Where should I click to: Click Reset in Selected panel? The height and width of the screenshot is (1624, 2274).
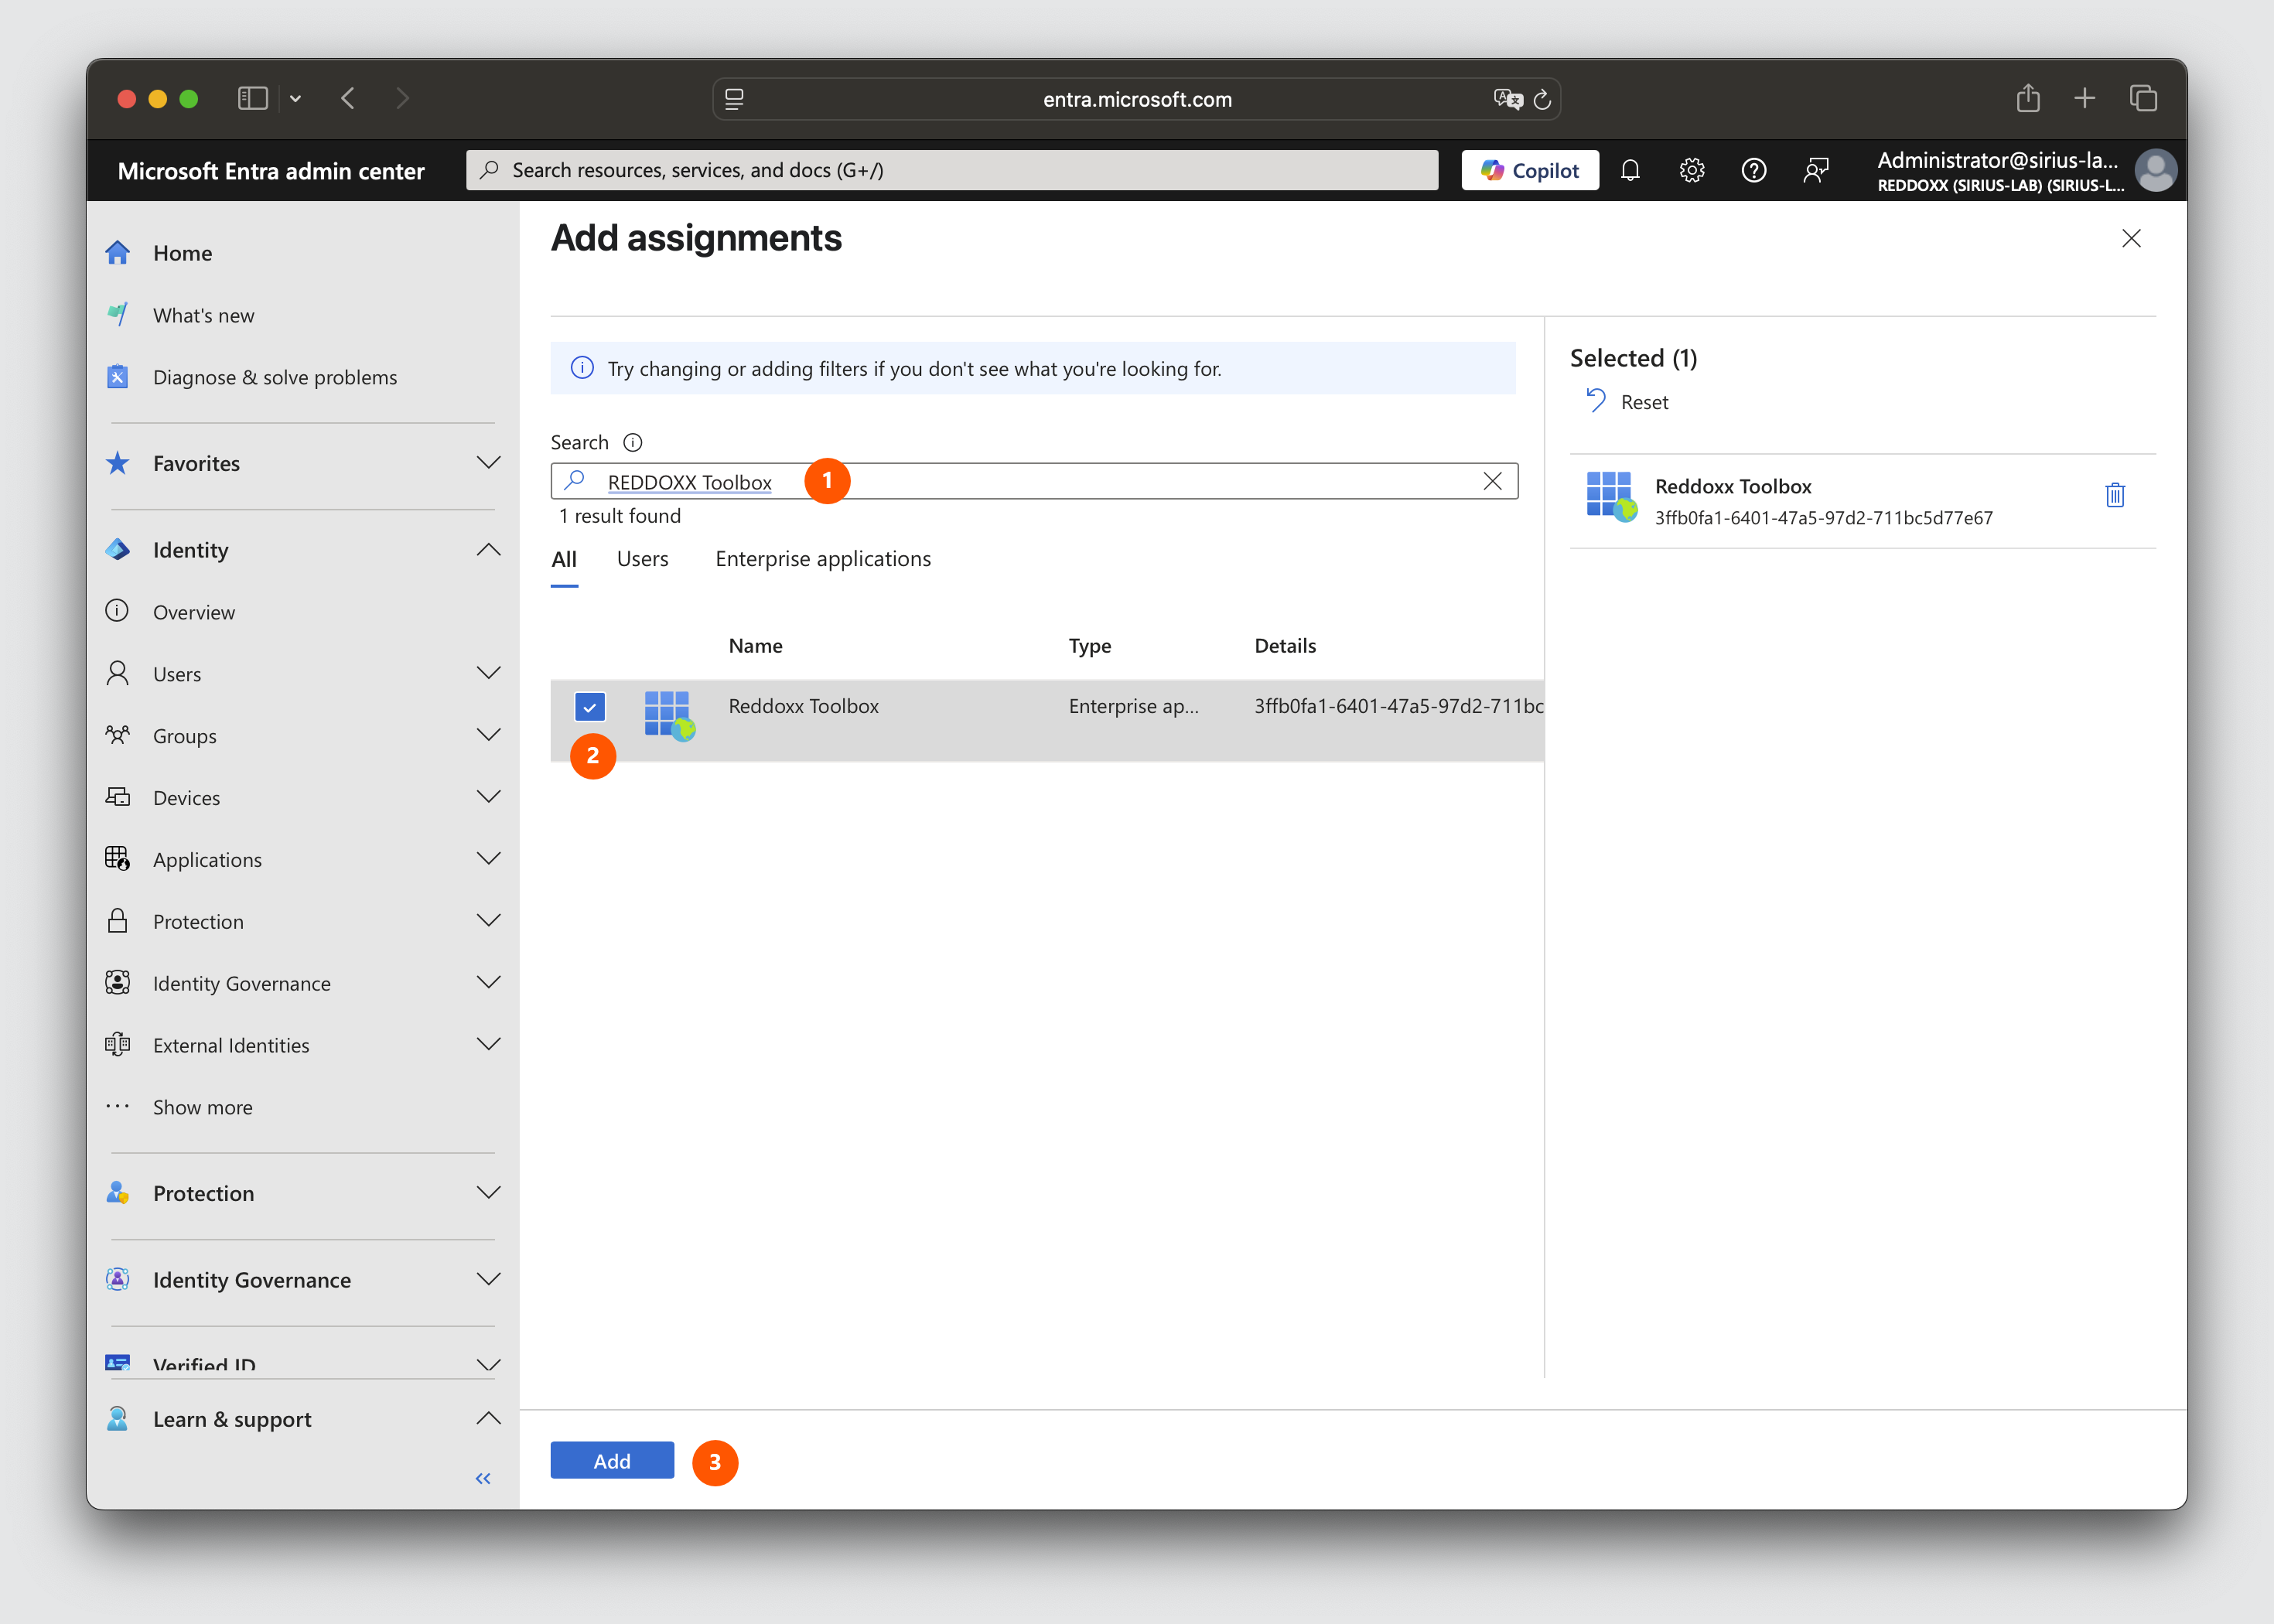point(1628,401)
